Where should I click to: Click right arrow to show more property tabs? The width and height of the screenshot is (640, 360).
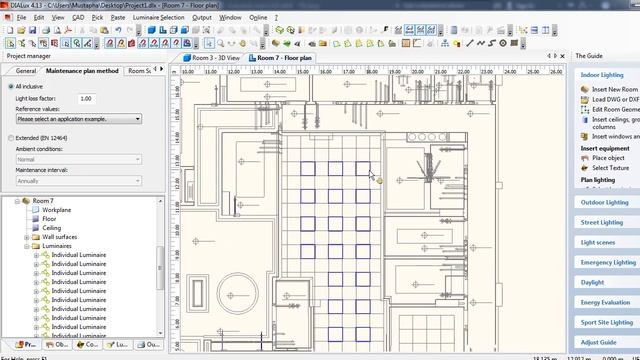pos(162,69)
